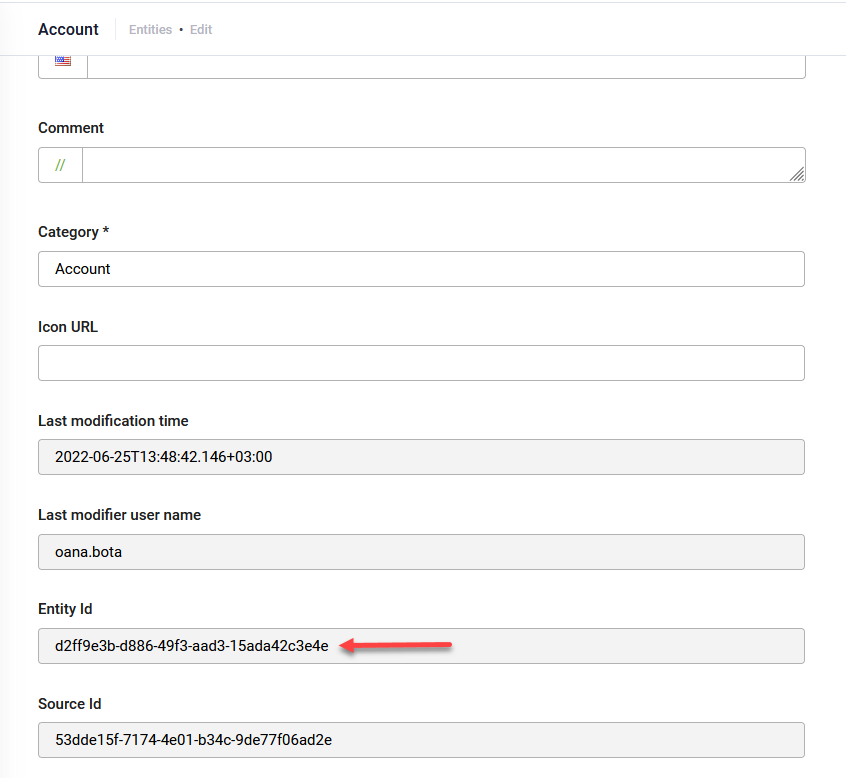
Task: Click the Edit breadcrumb item
Action: tap(201, 30)
